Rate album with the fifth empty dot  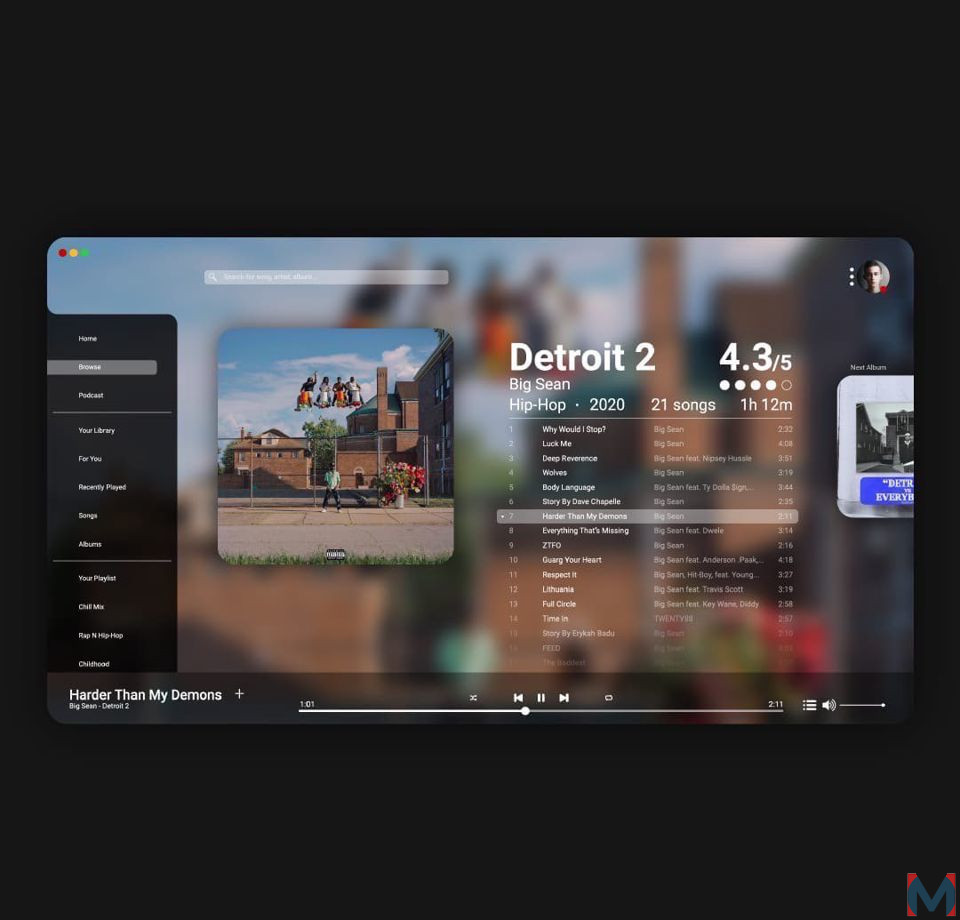pyautogui.click(x=787, y=385)
